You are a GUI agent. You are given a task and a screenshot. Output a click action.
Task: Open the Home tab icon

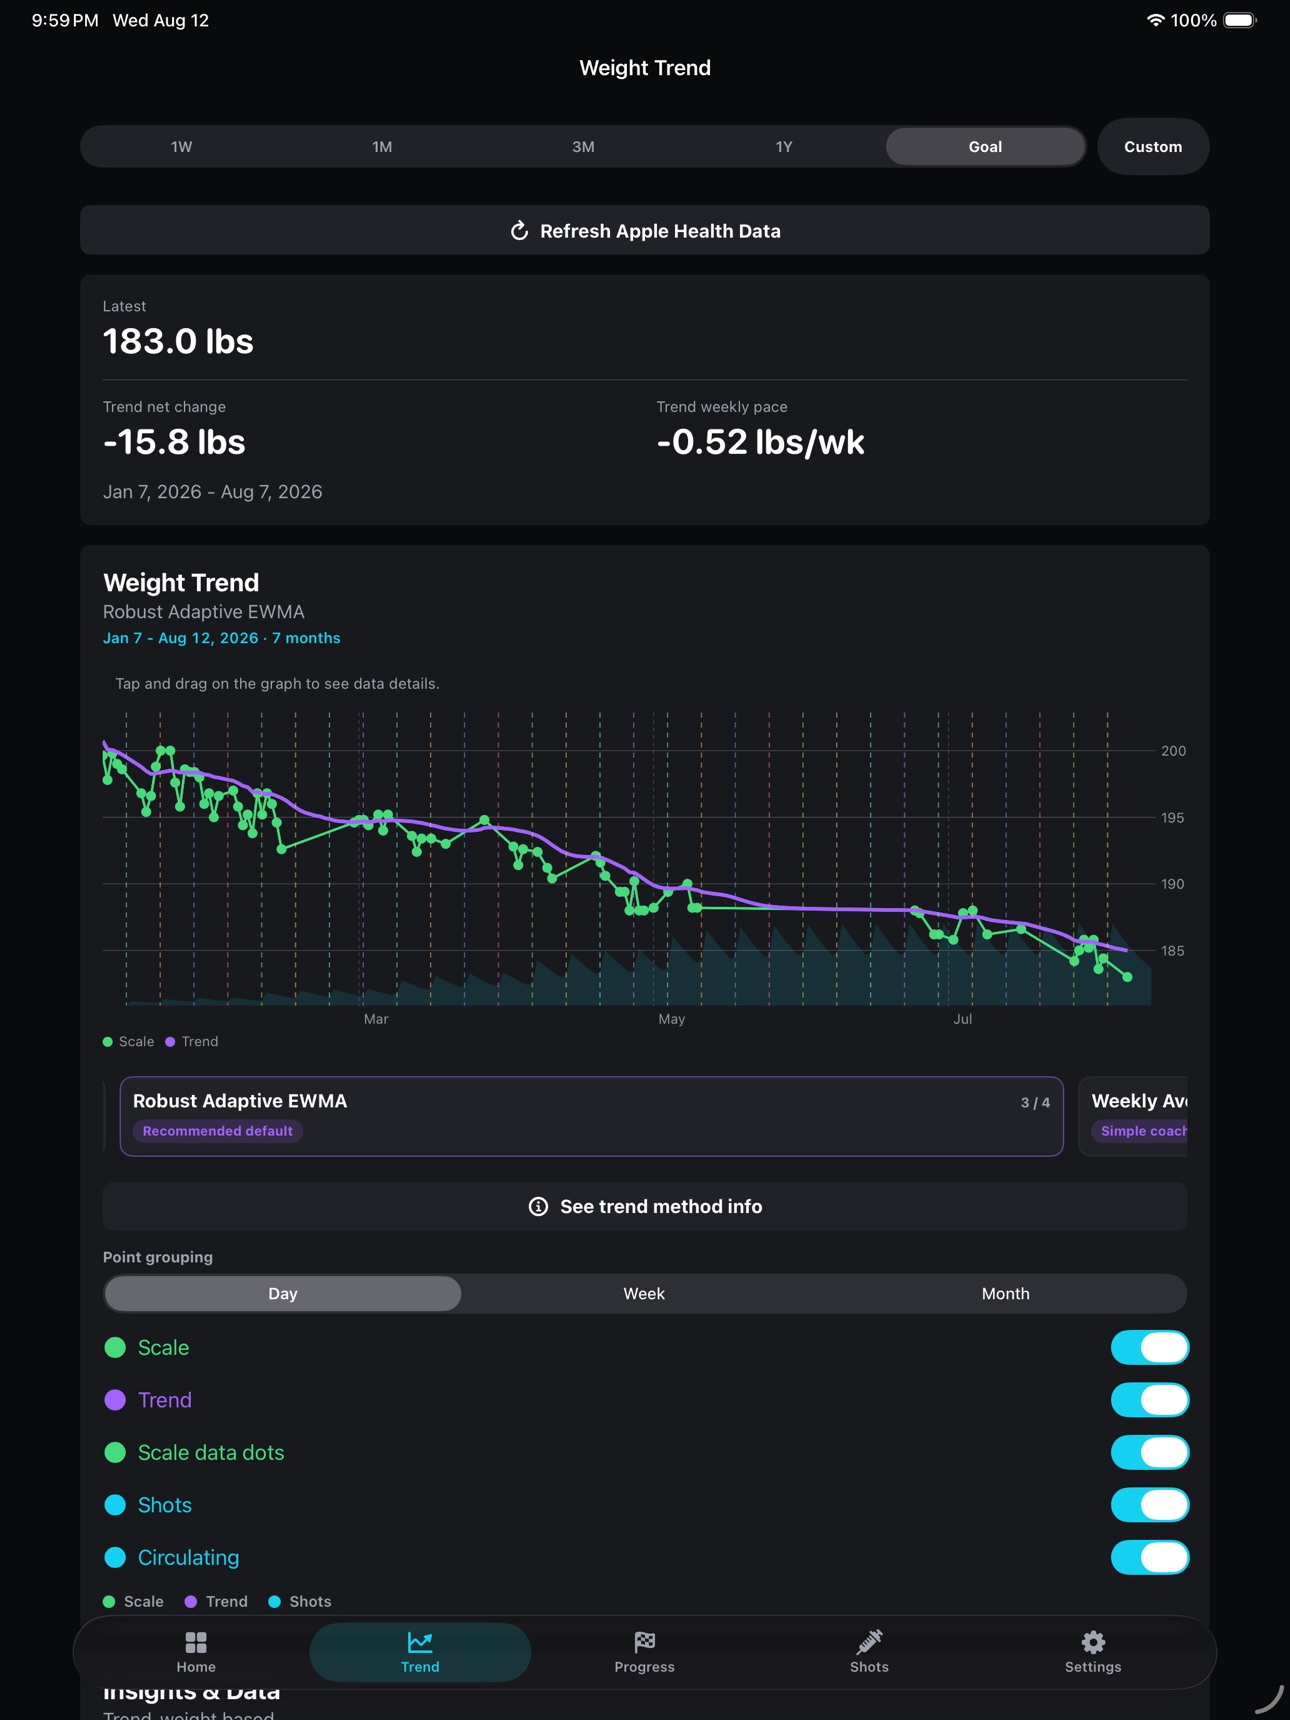click(196, 1642)
